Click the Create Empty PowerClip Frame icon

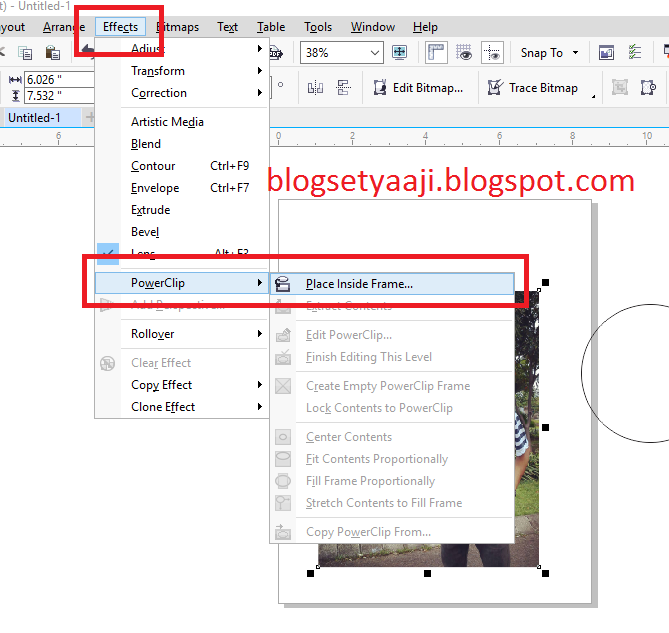tap(283, 386)
